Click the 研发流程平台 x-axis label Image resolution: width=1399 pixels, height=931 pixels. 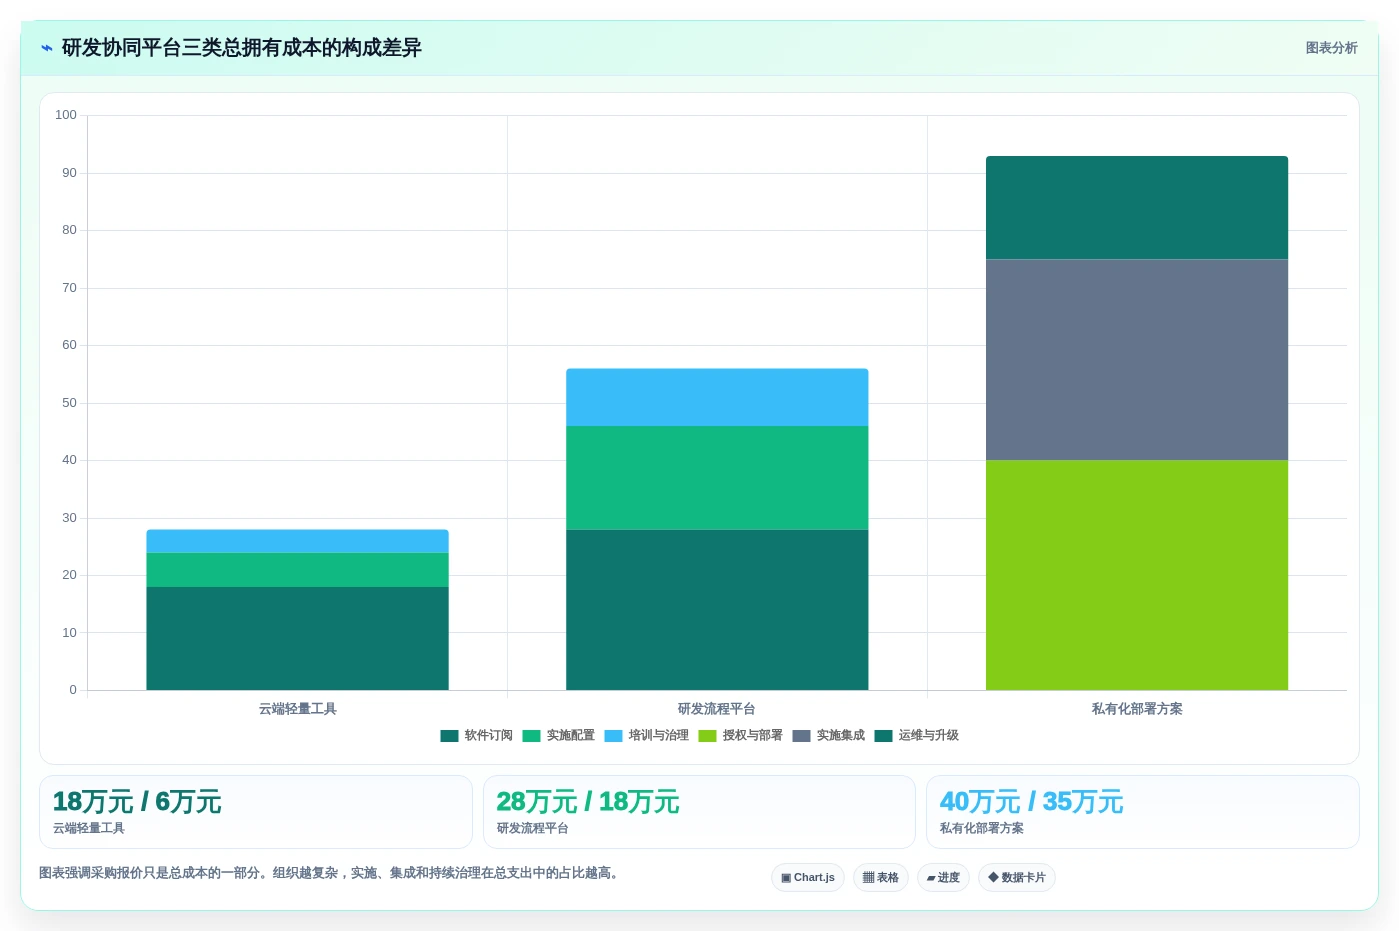pos(717,709)
